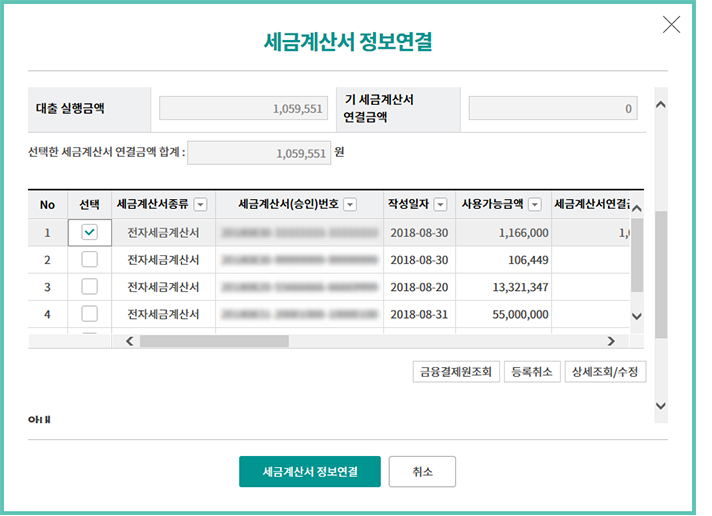This screenshot has width=712, height=516.
Task: Click the 금융결제원조회 button
Action: pos(455,372)
